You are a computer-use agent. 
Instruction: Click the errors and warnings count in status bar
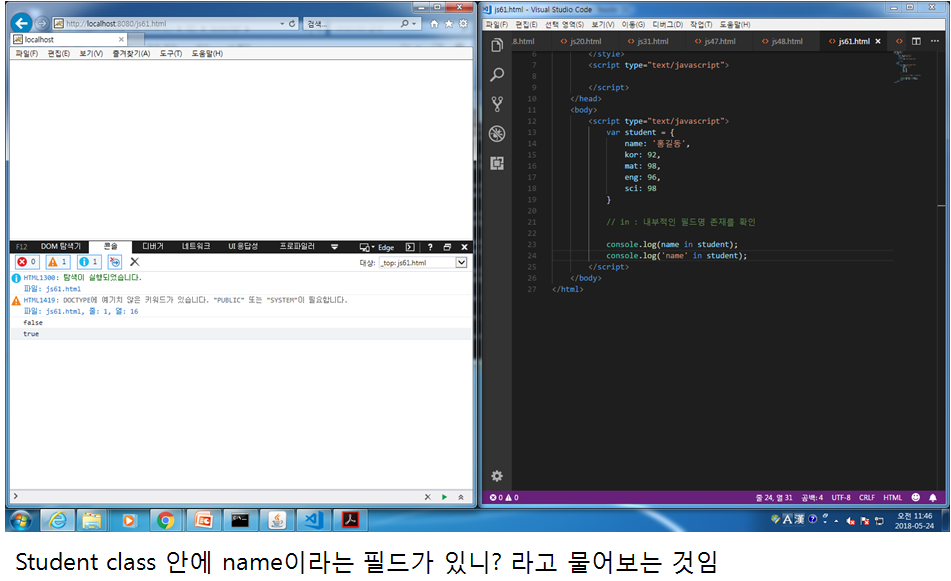[x=504, y=497]
